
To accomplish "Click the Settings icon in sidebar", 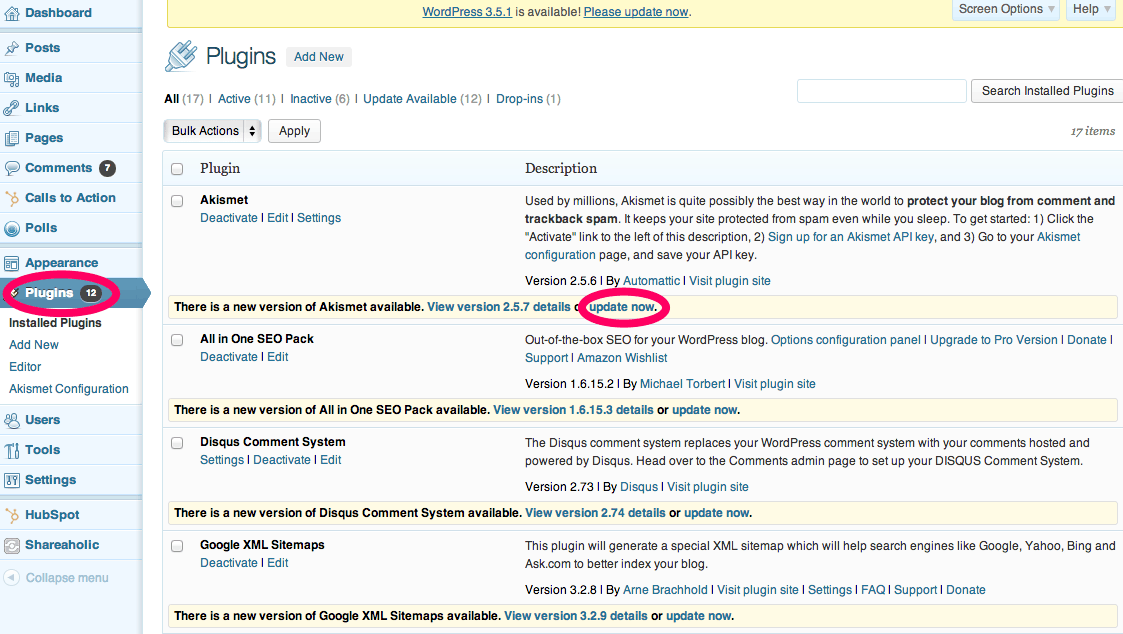I will pyautogui.click(x=11, y=481).
